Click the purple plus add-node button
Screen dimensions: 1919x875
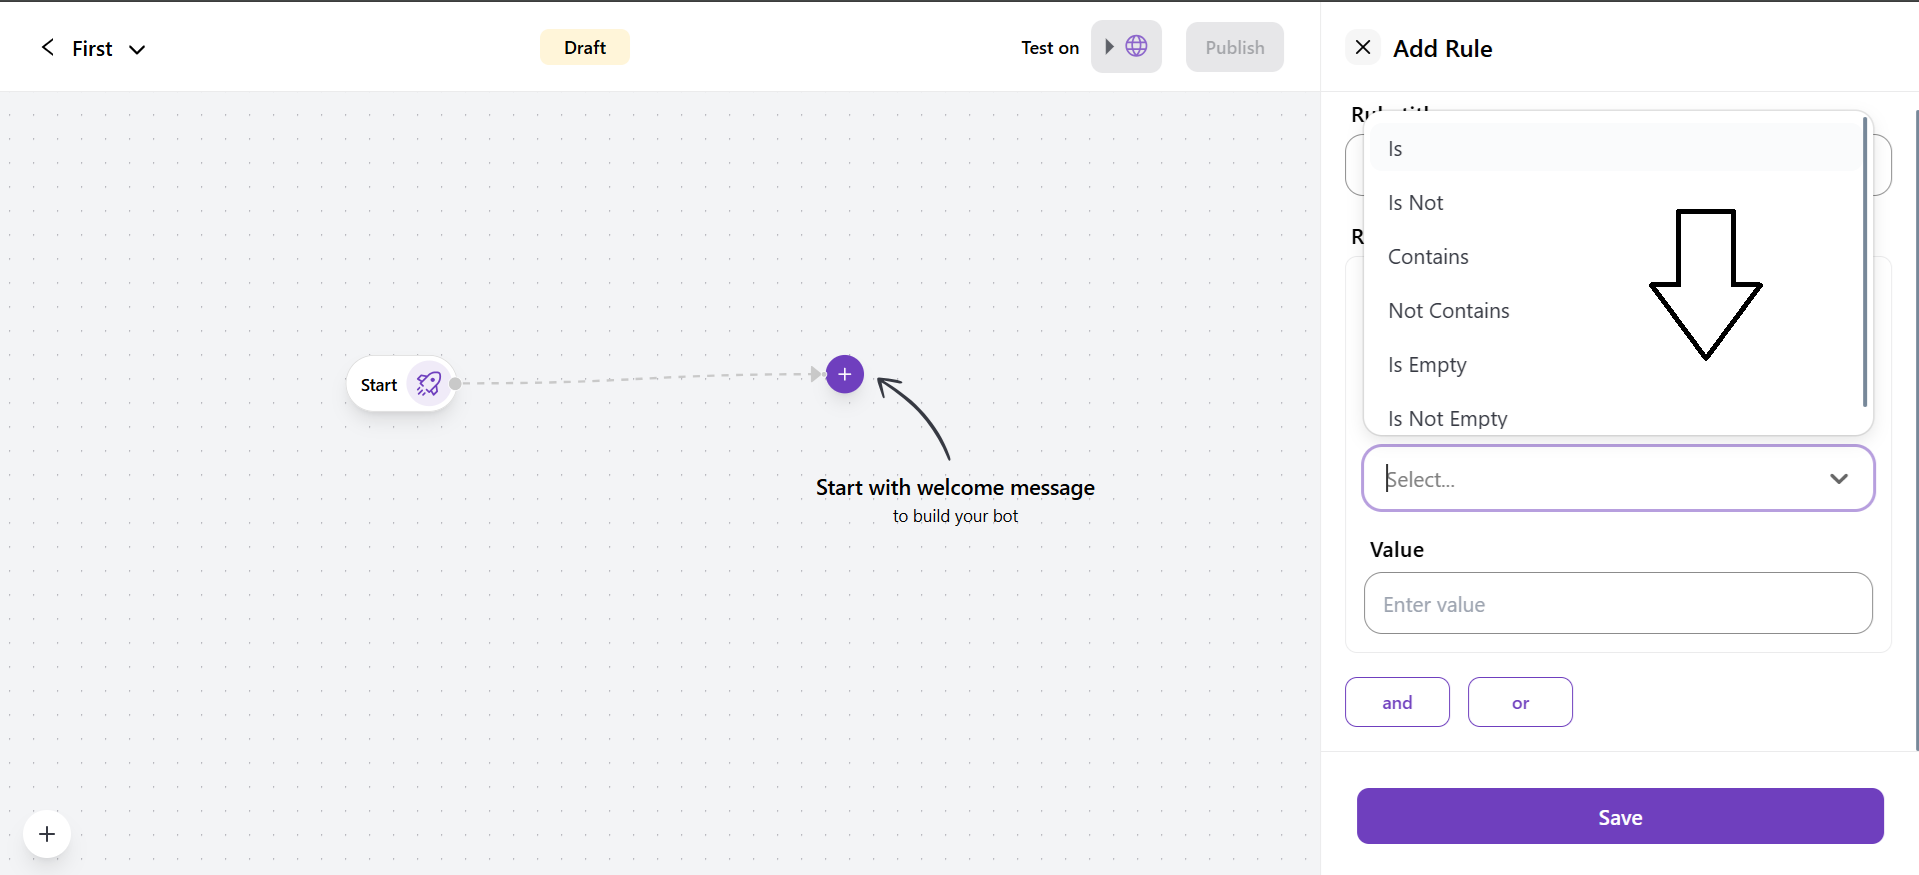pos(844,374)
